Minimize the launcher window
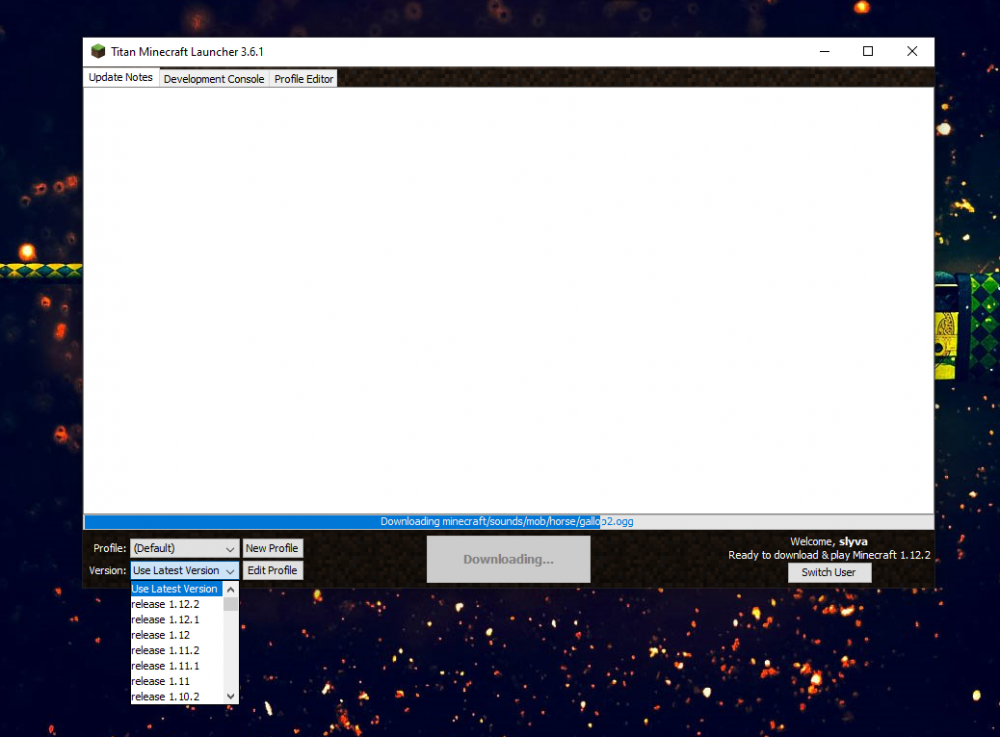The width and height of the screenshot is (1000, 737). click(x=825, y=51)
